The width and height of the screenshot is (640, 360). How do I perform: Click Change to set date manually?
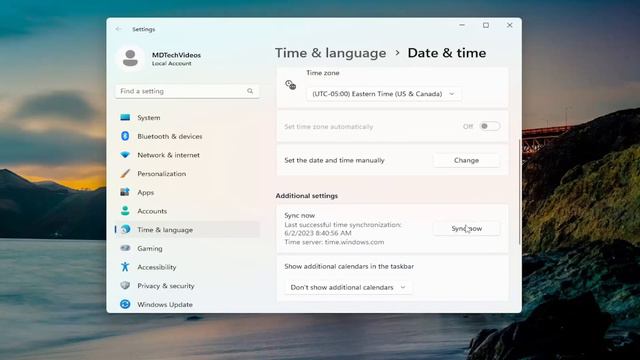pyautogui.click(x=467, y=160)
